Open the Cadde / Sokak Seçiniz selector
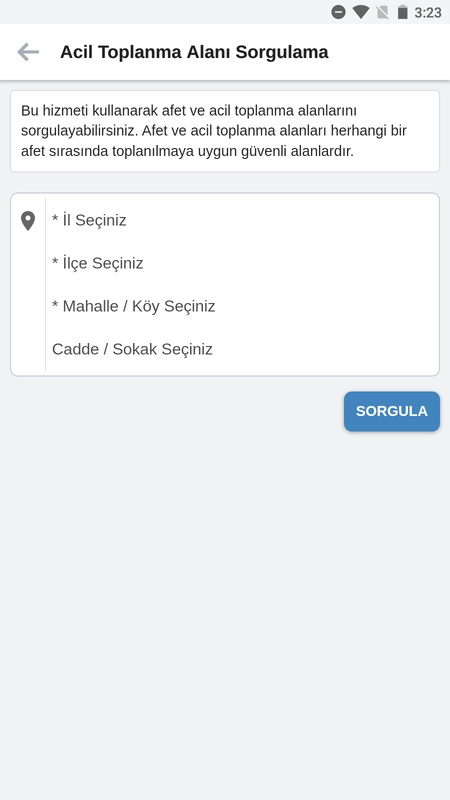 click(x=242, y=349)
